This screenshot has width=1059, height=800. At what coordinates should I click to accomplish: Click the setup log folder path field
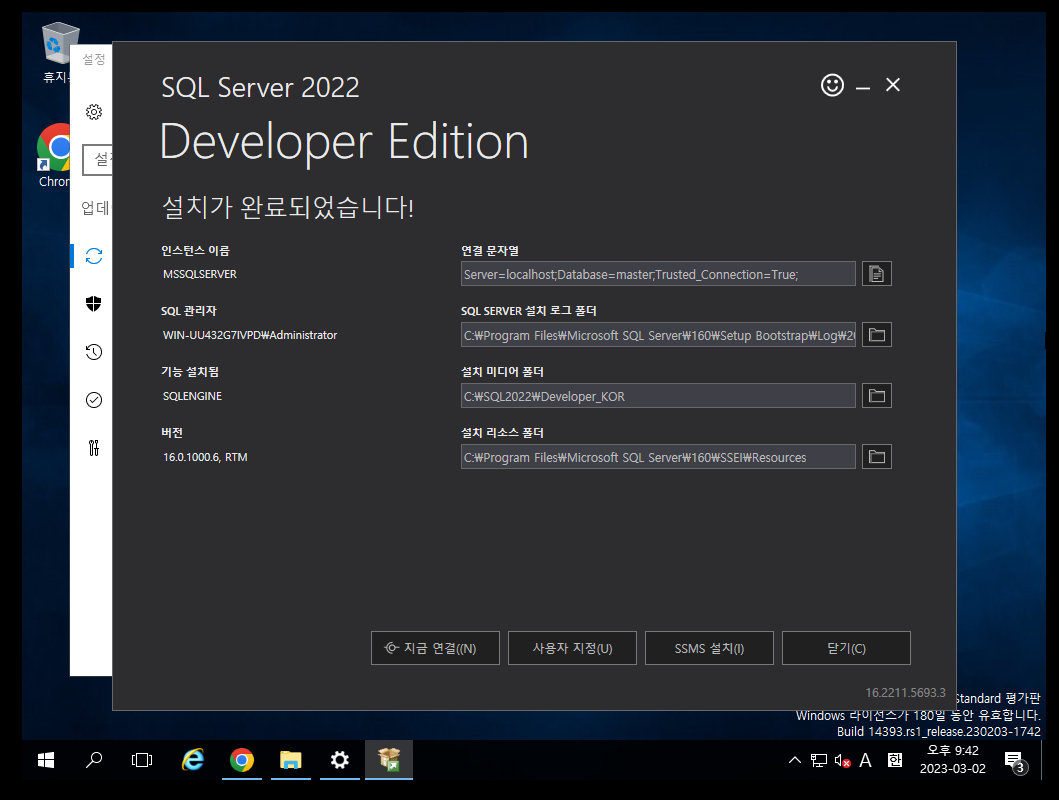click(658, 335)
